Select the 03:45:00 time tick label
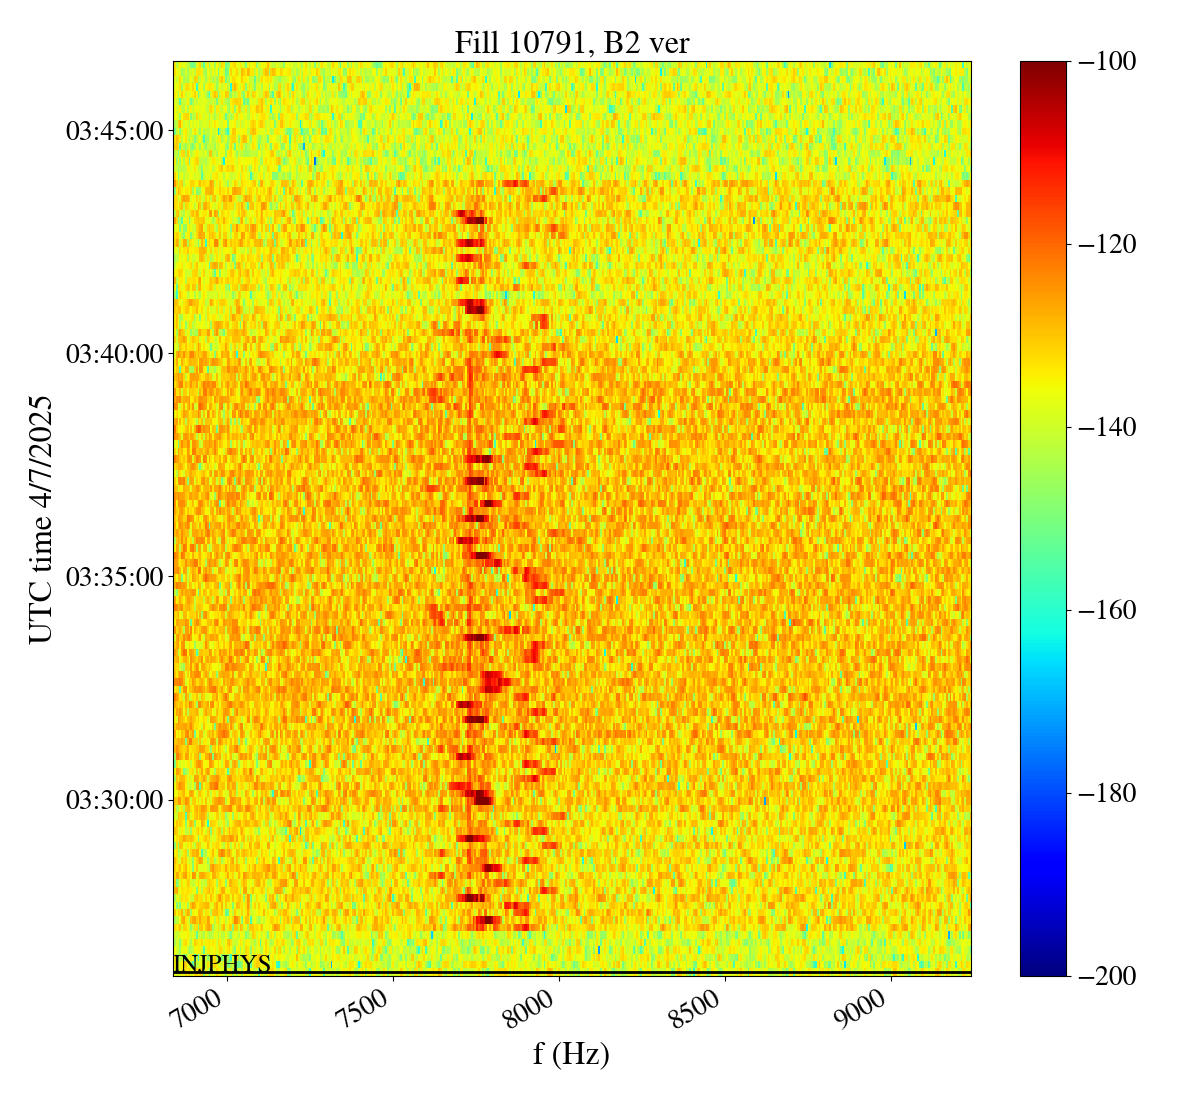 tap(114, 131)
